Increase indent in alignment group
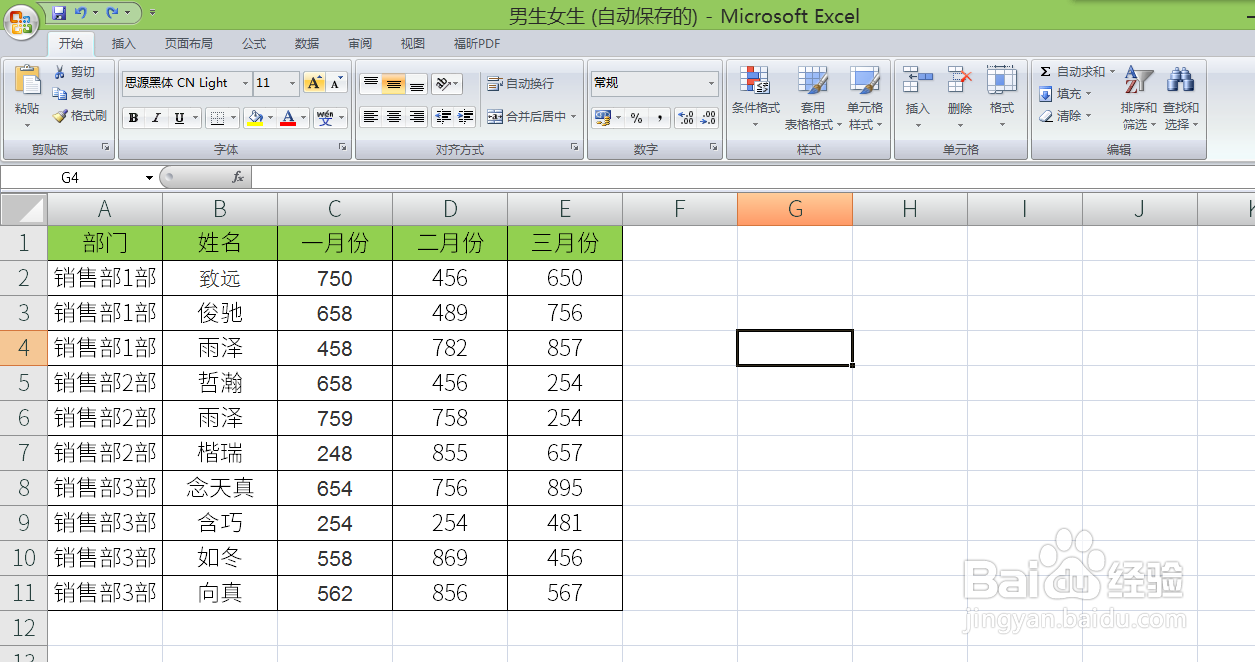This screenshot has height=662, width=1255. click(x=465, y=117)
